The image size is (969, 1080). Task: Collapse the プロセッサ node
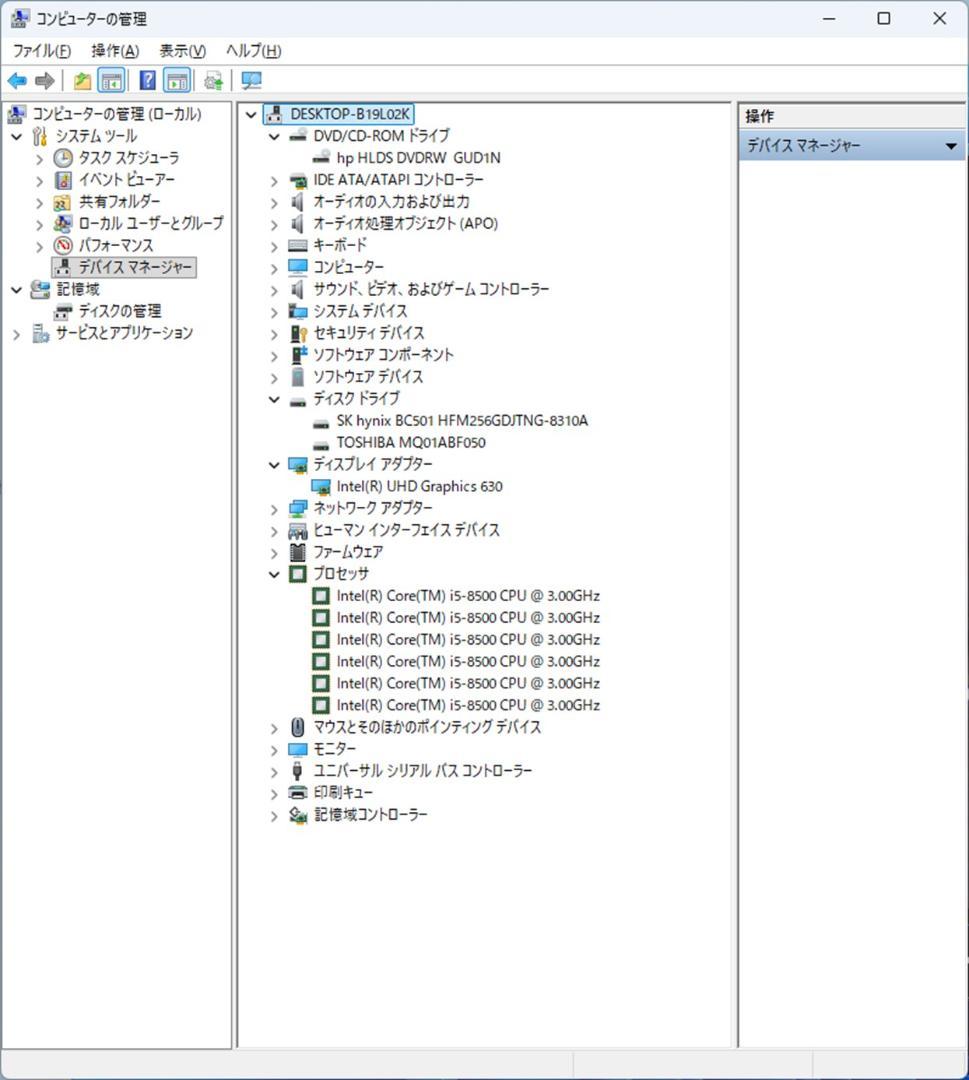(x=273, y=573)
